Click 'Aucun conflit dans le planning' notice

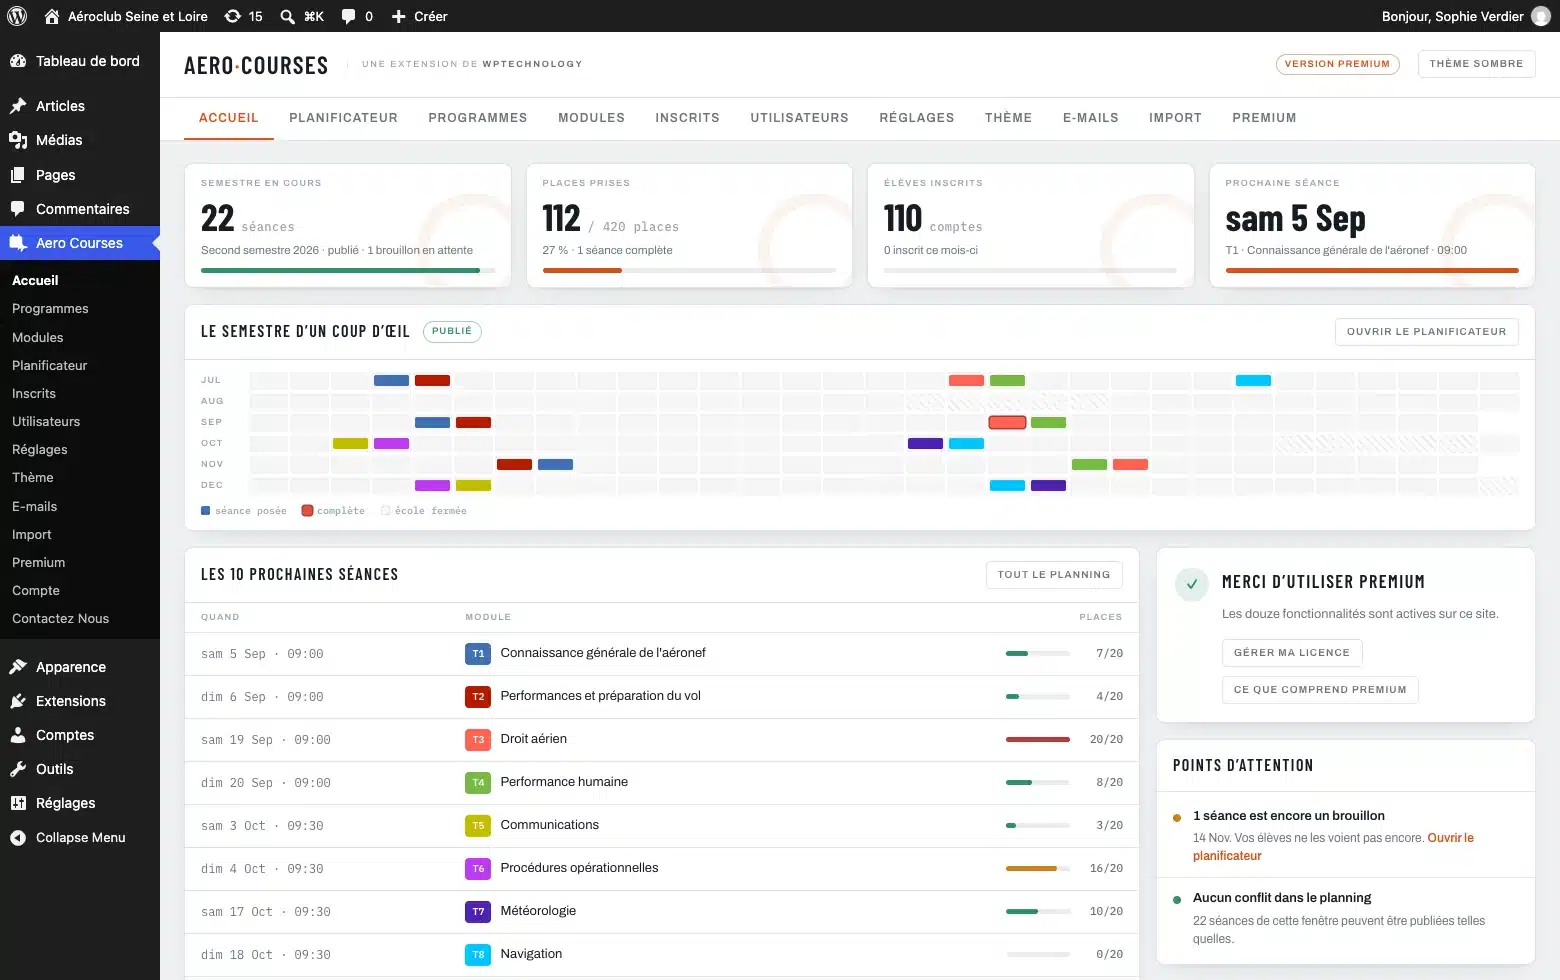coord(1282,898)
